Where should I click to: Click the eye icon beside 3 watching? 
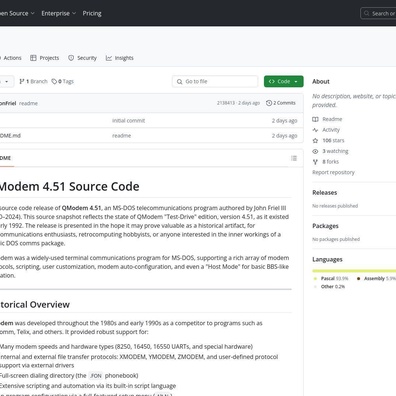(x=315, y=151)
